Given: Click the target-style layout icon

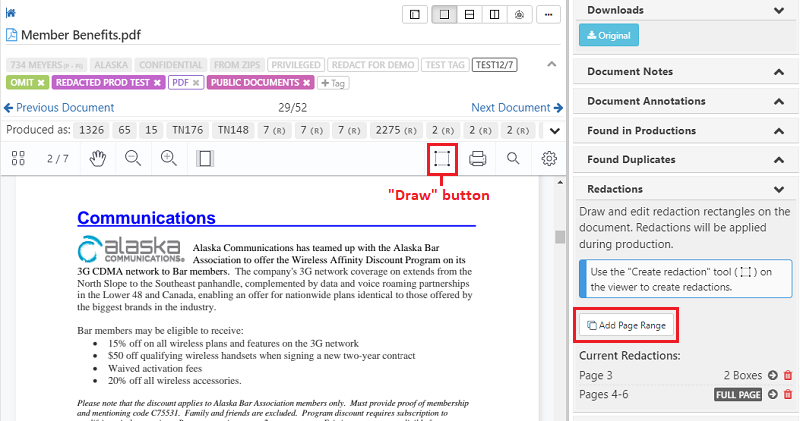Looking at the screenshot, I should click(x=519, y=15).
